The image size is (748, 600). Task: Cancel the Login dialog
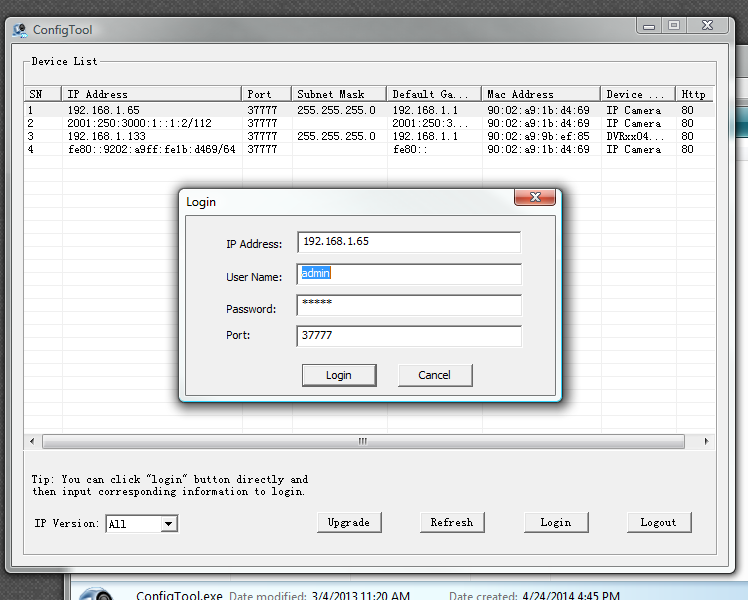[434, 375]
